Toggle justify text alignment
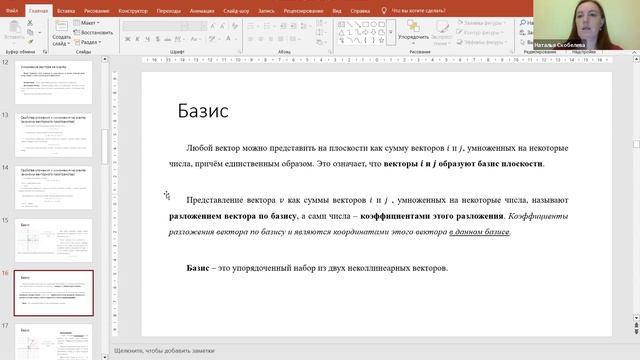This screenshot has height=360, width=640. click(x=280, y=39)
